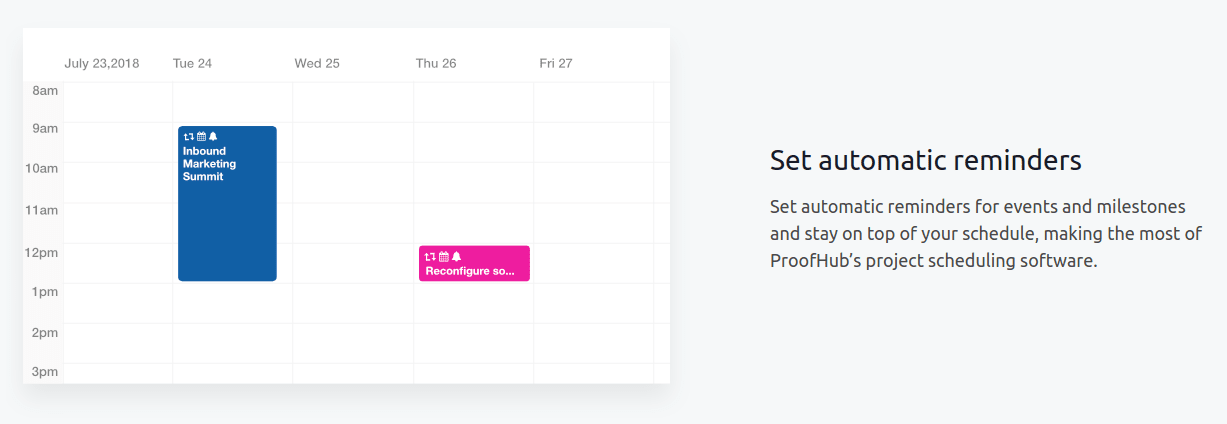
Task: Click the calendar icon on the pink Reconfigure event
Action: point(444,257)
